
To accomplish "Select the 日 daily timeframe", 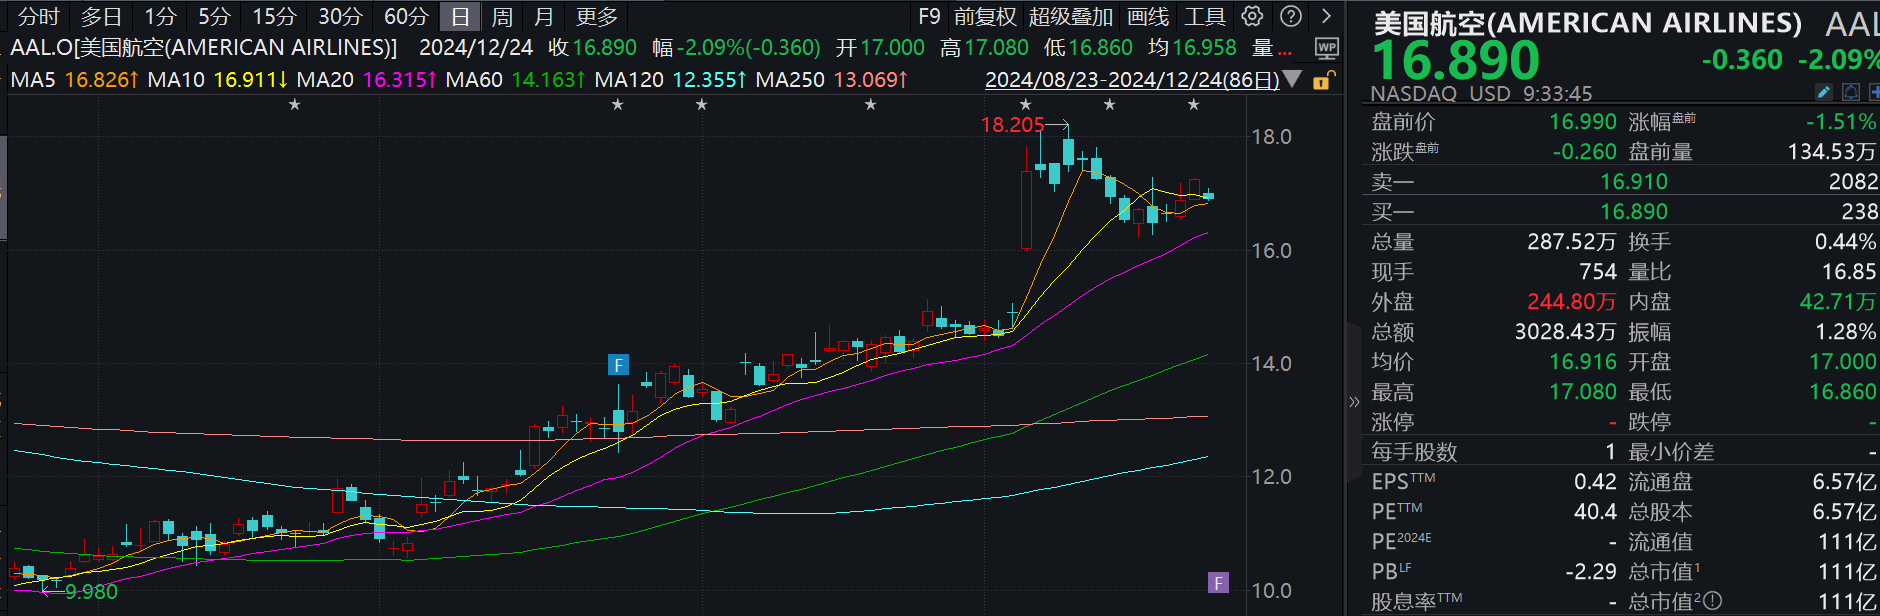I will pos(460,17).
